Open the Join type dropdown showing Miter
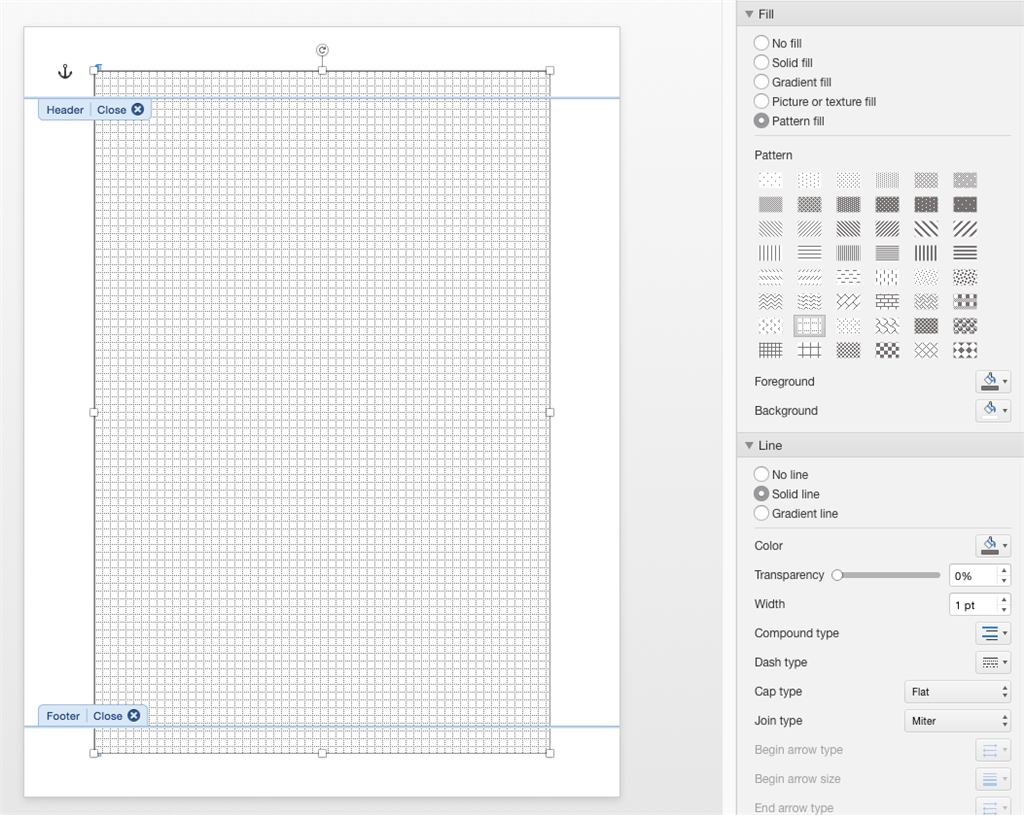 (x=957, y=720)
